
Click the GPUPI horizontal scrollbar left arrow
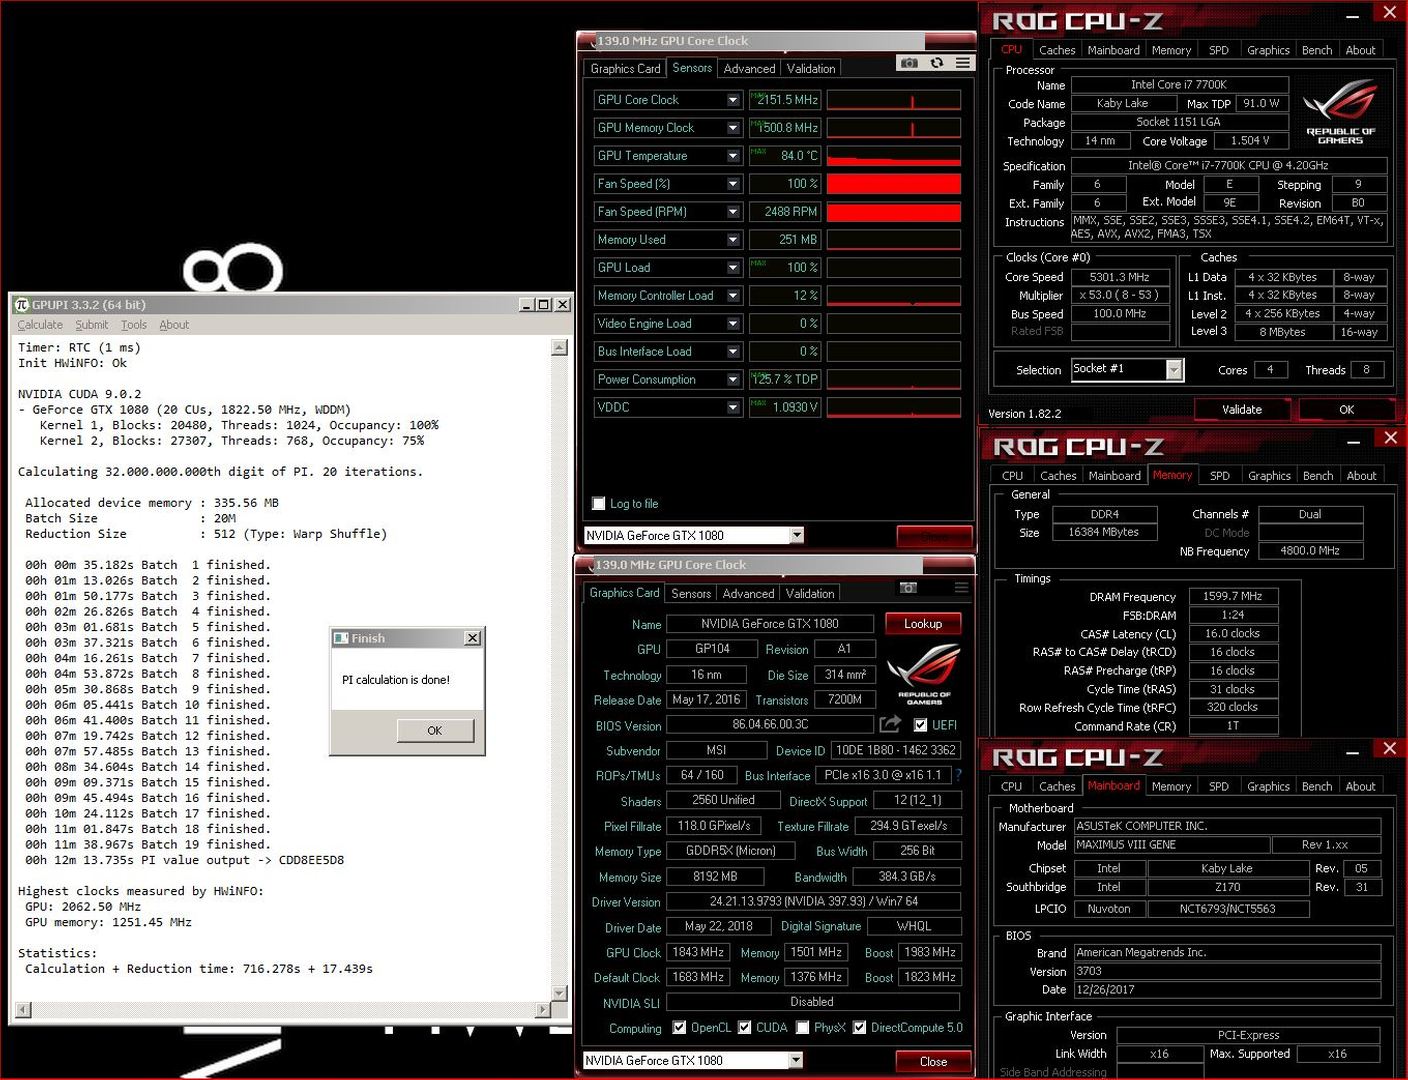(24, 1010)
